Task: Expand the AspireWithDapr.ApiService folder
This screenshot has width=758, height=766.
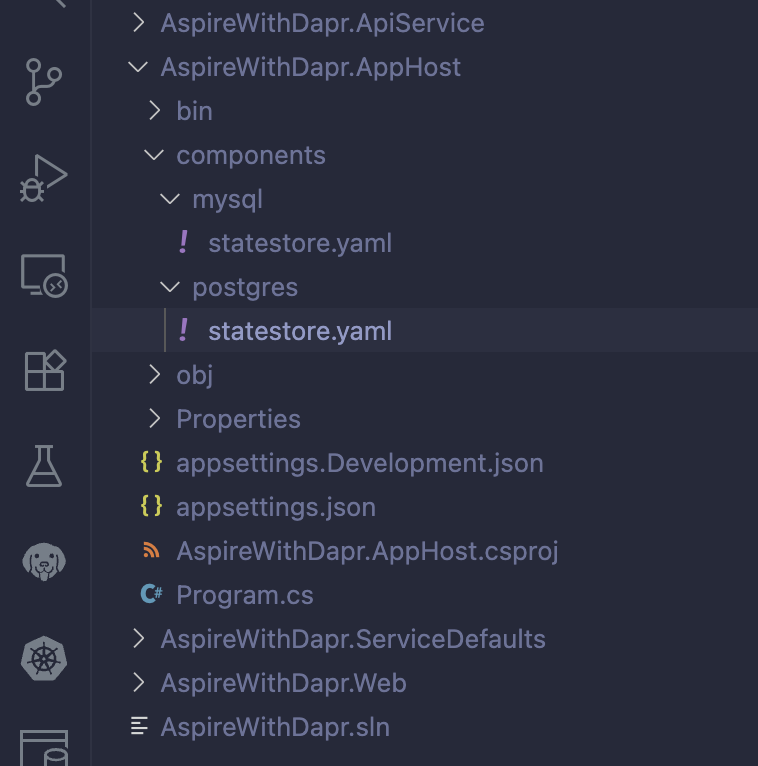Action: (322, 23)
